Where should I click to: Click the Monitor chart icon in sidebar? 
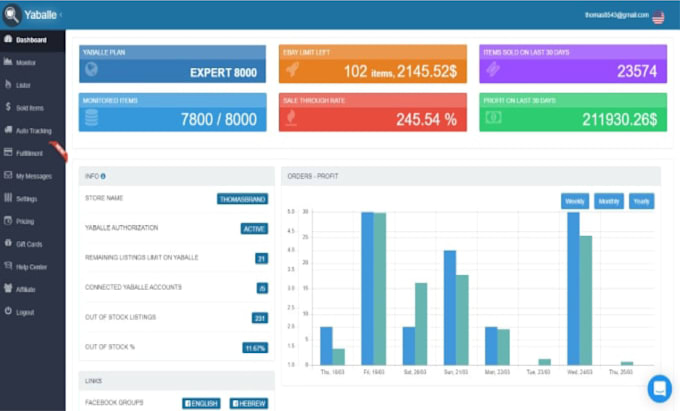8,62
